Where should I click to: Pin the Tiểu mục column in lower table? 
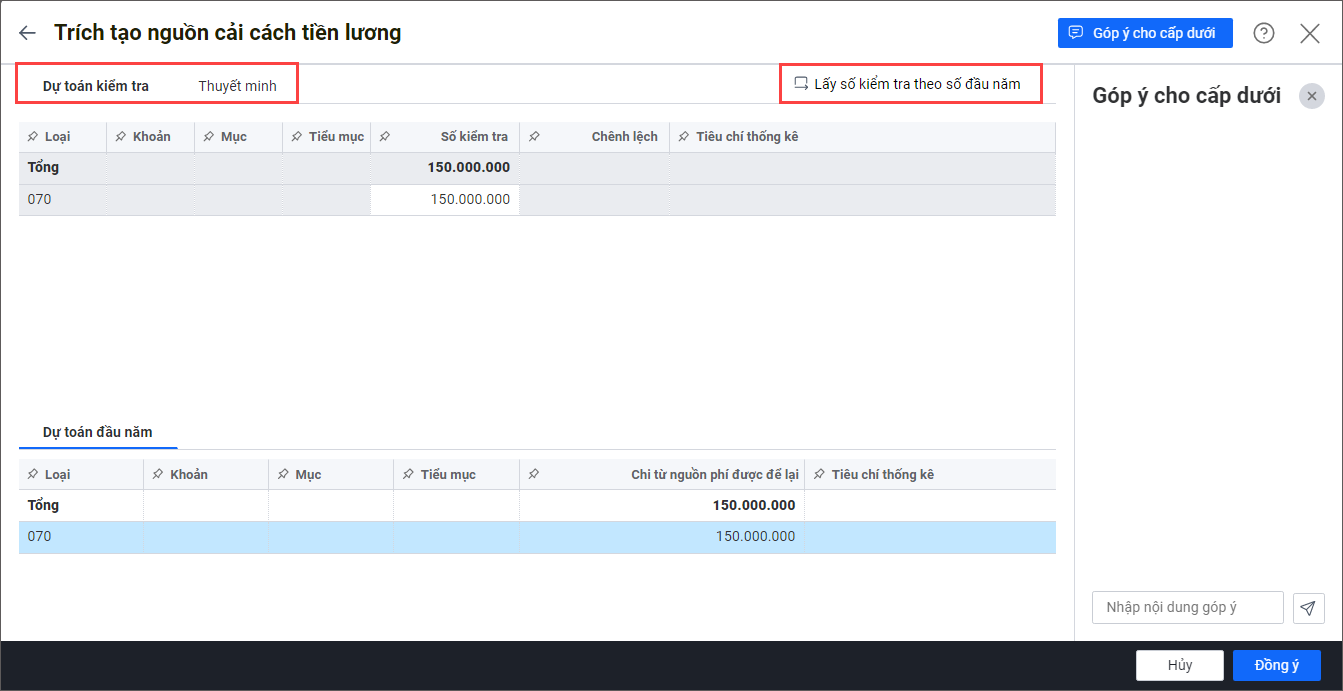tap(408, 474)
